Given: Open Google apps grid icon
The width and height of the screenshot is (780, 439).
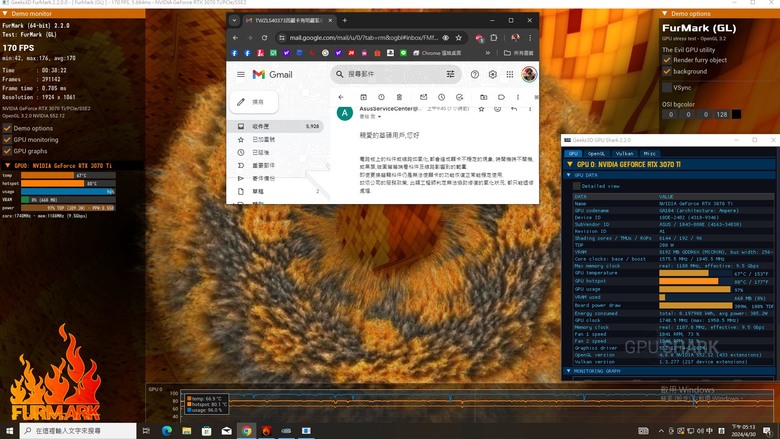Looking at the screenshot, I should pyautogui.click(x=510, y=75).
